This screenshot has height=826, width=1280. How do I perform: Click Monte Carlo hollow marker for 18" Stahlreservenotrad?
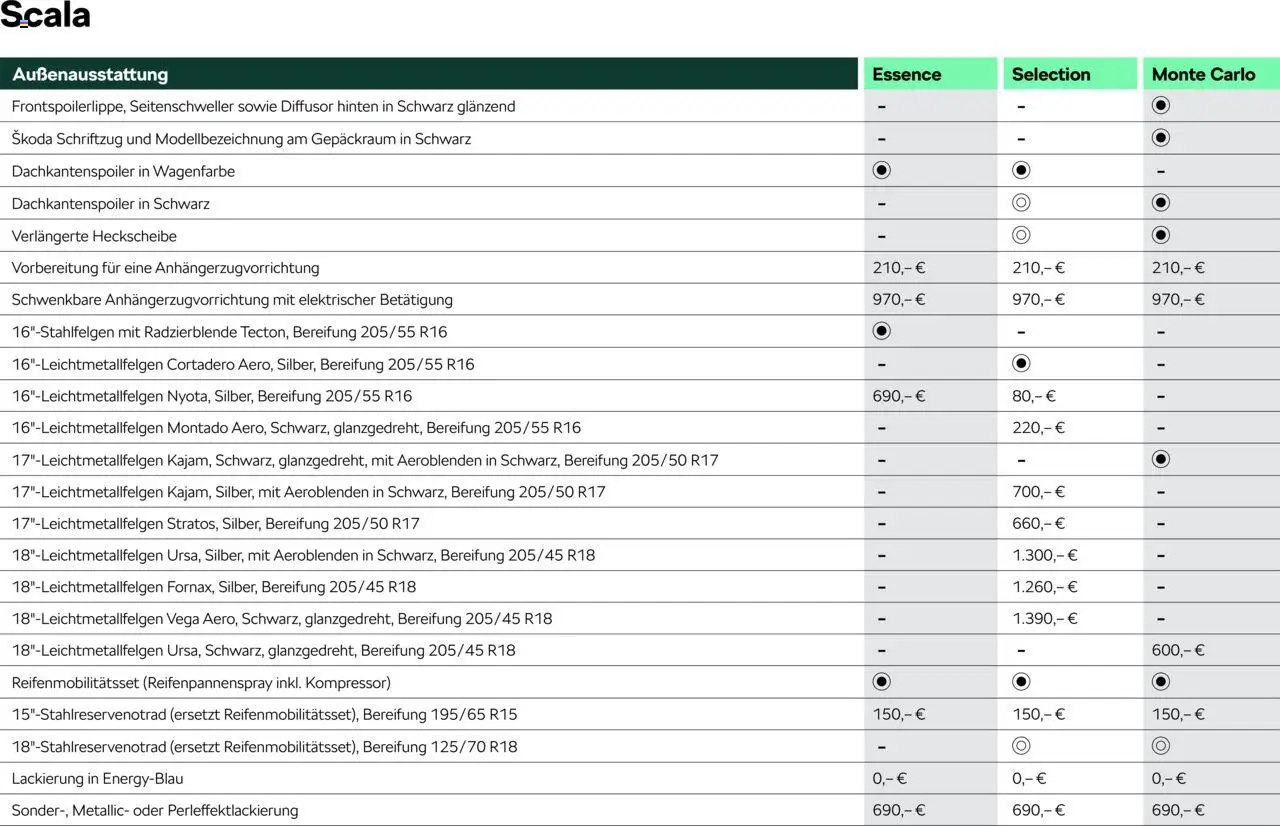coord(1160,746)
